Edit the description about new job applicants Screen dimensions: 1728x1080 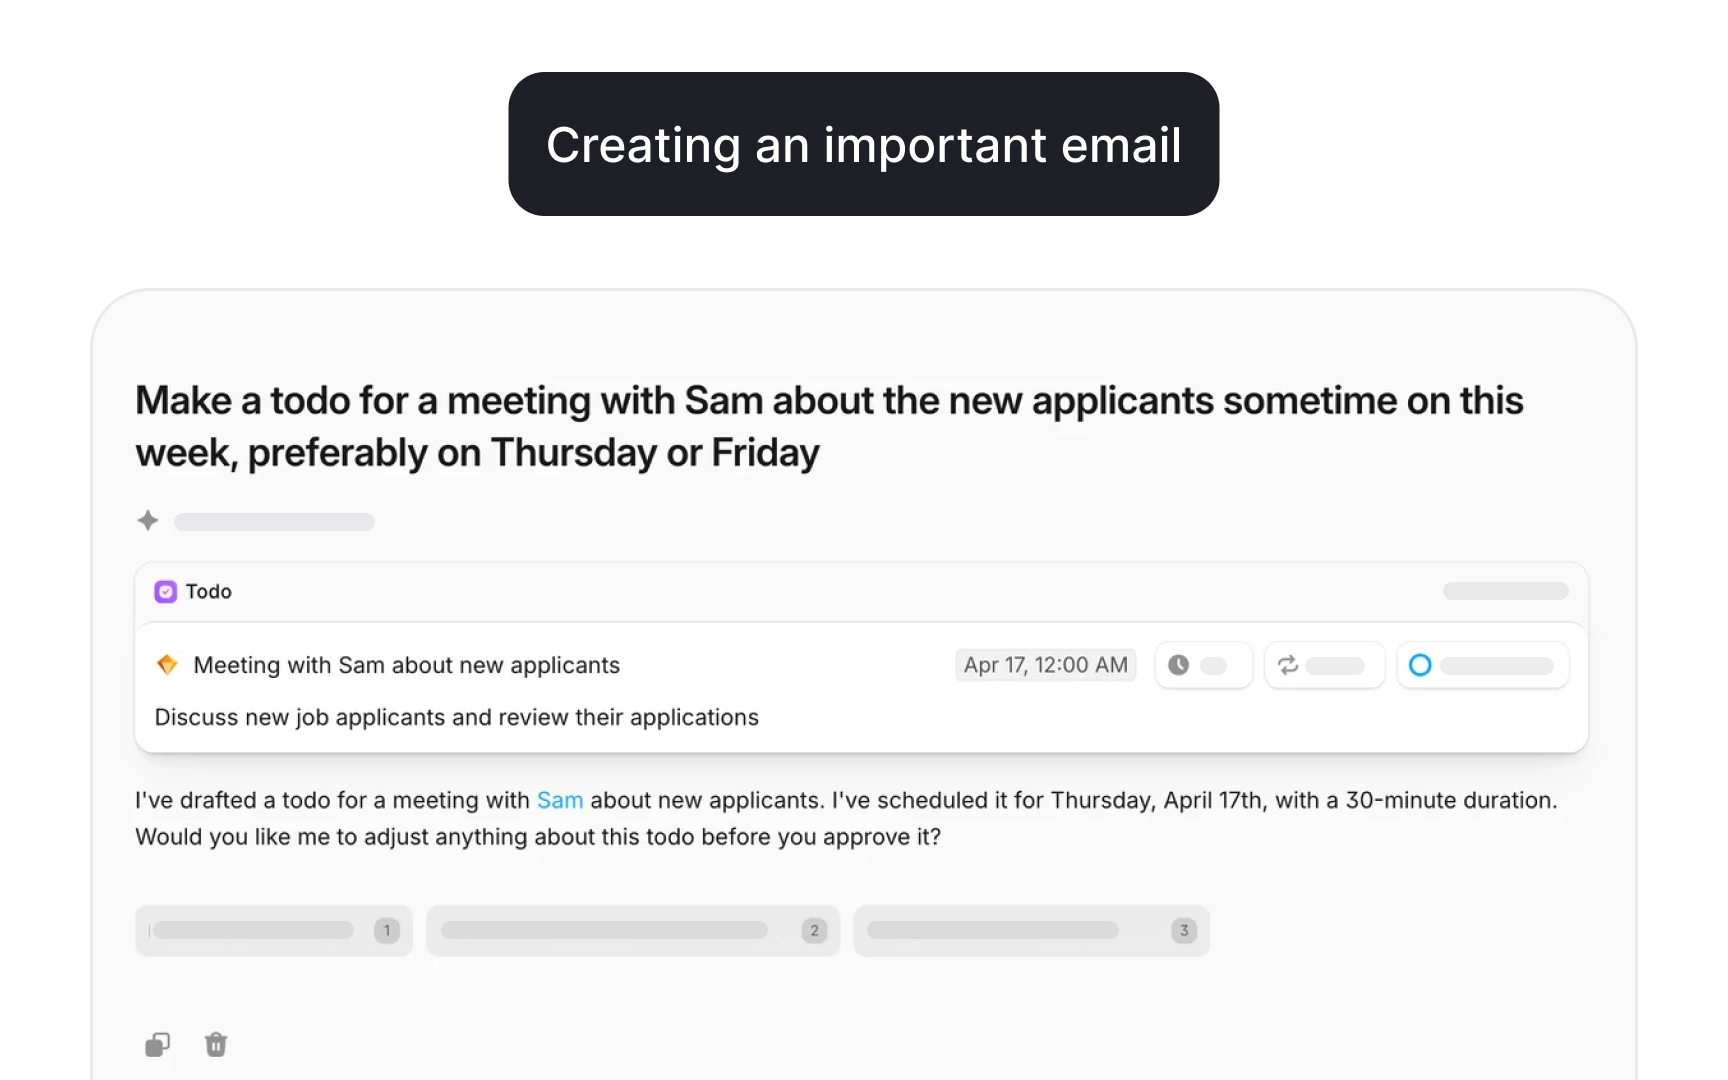point(457,717)
